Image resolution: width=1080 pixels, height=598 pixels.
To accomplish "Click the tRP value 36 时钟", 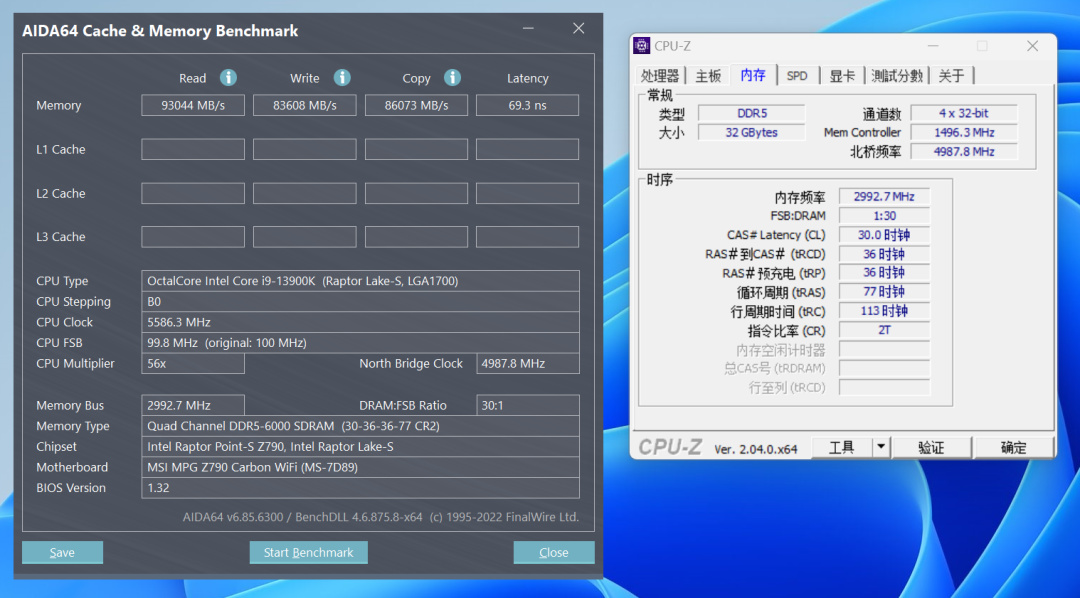I will coord(884,273).
